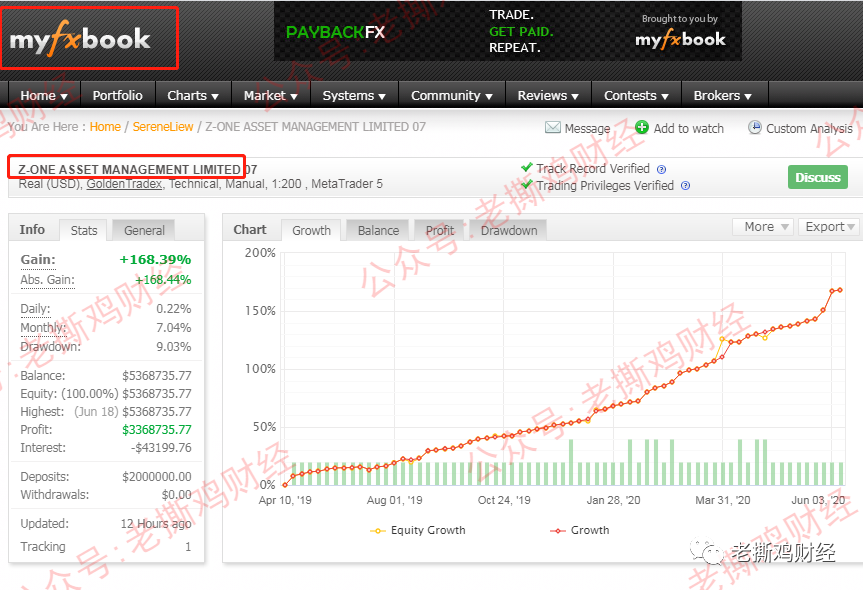The width and height of the screenshot is (863, 590).
Task: Click the green checkmark for Track Record Verified
Action: (527, 167)
